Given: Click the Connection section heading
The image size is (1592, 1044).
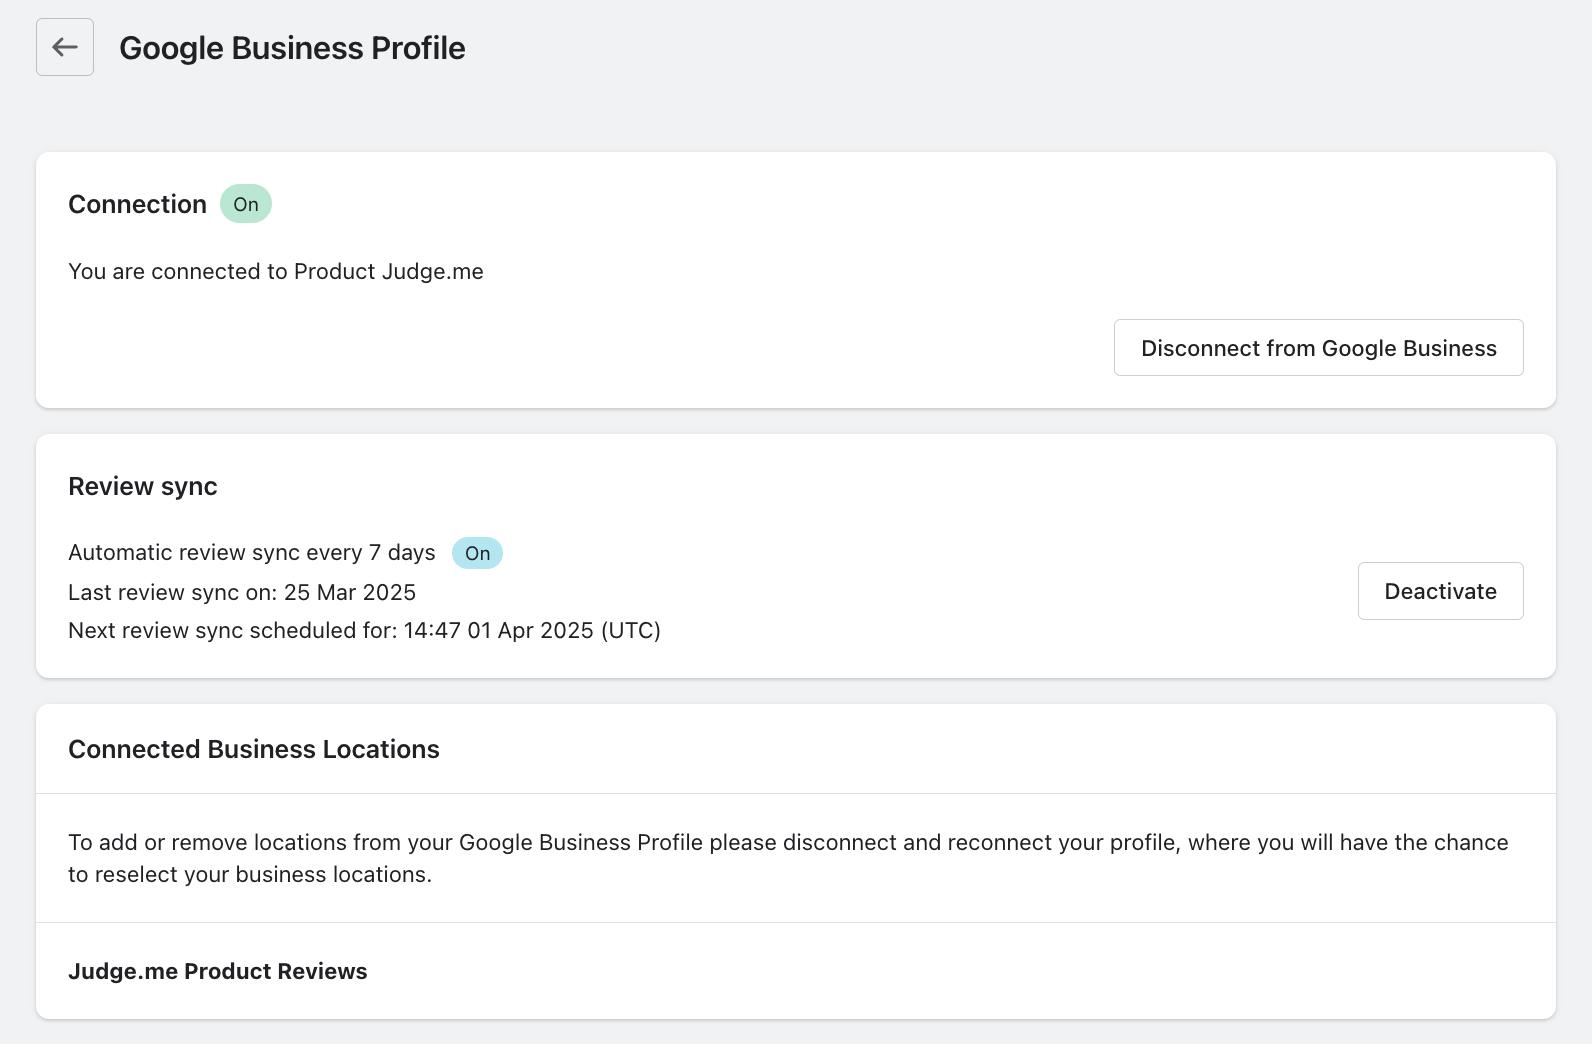Looking at the screenshot, I should [137, 204].
